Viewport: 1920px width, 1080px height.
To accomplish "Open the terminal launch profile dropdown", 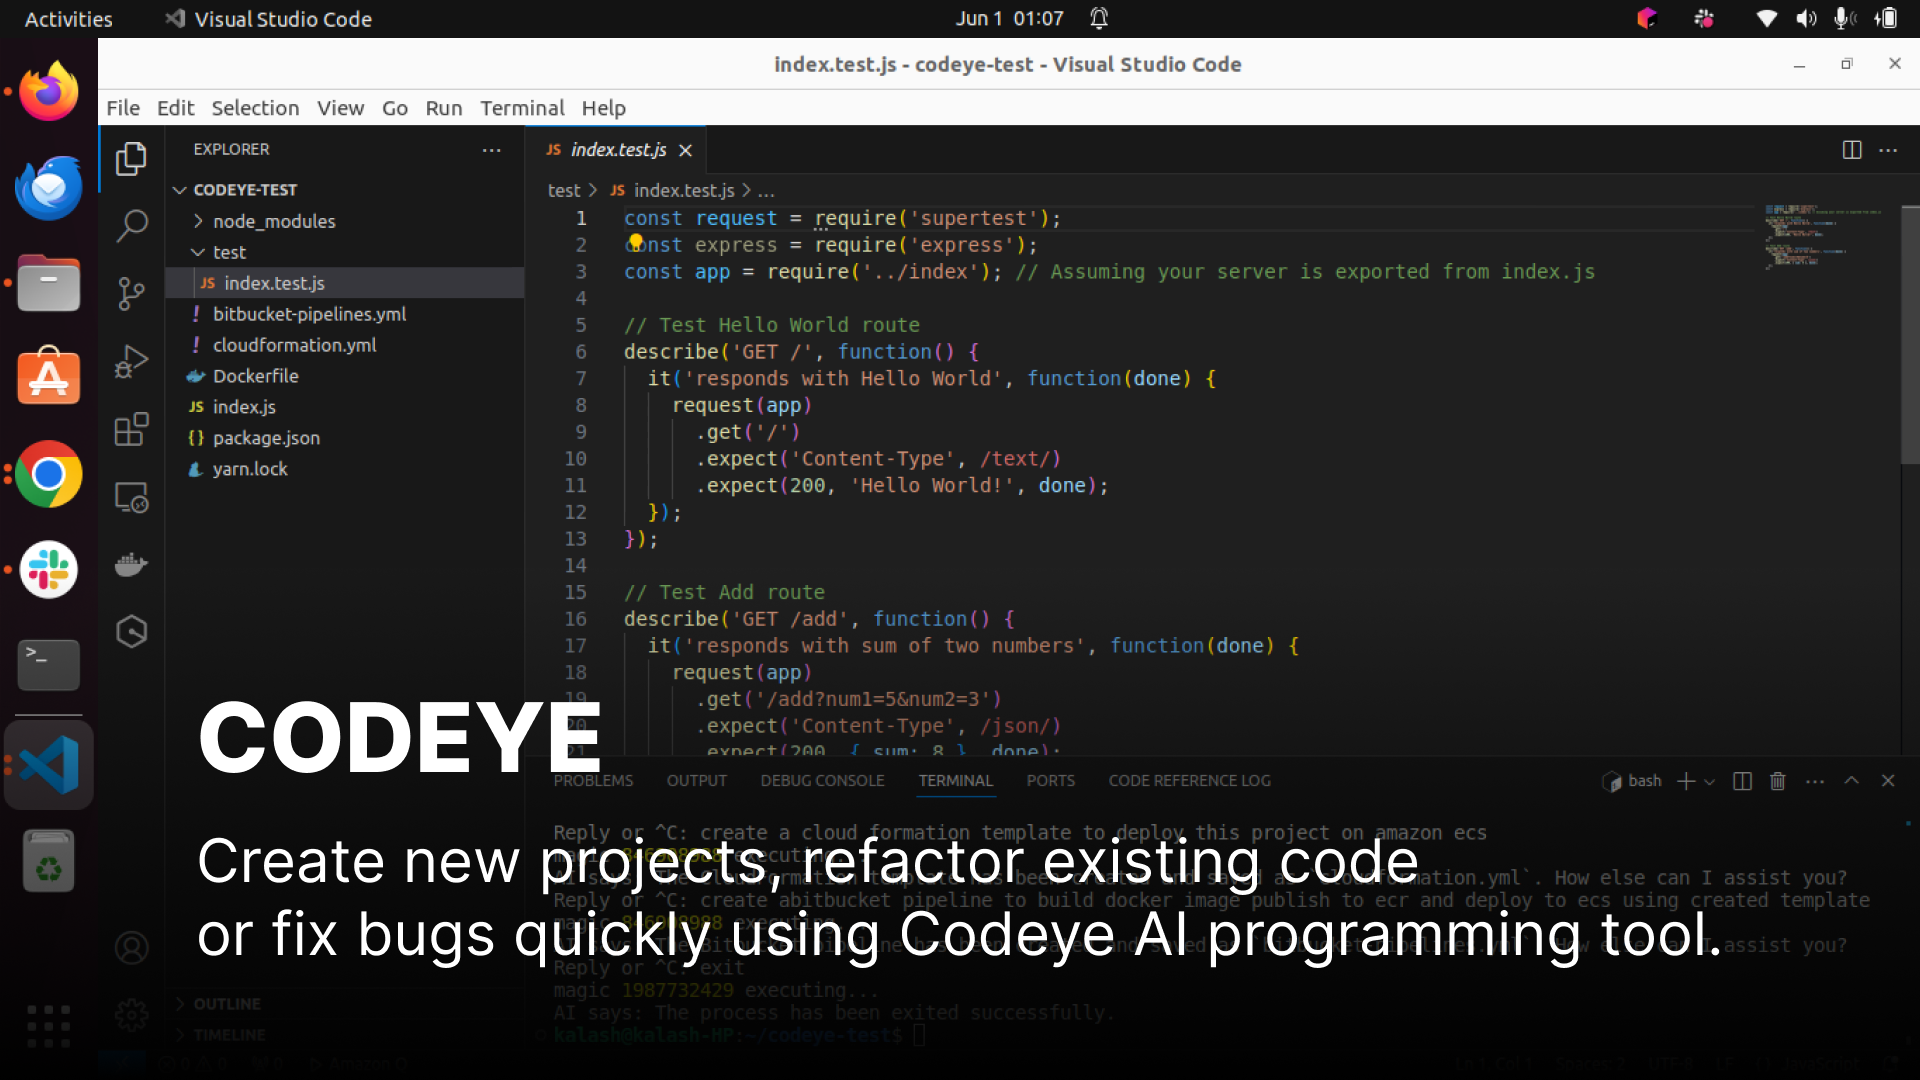I will point(1709,782).
